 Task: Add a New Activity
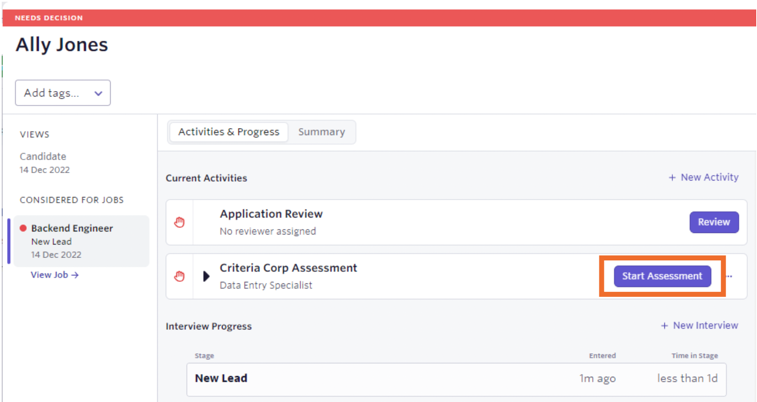(x=703, y=177)
